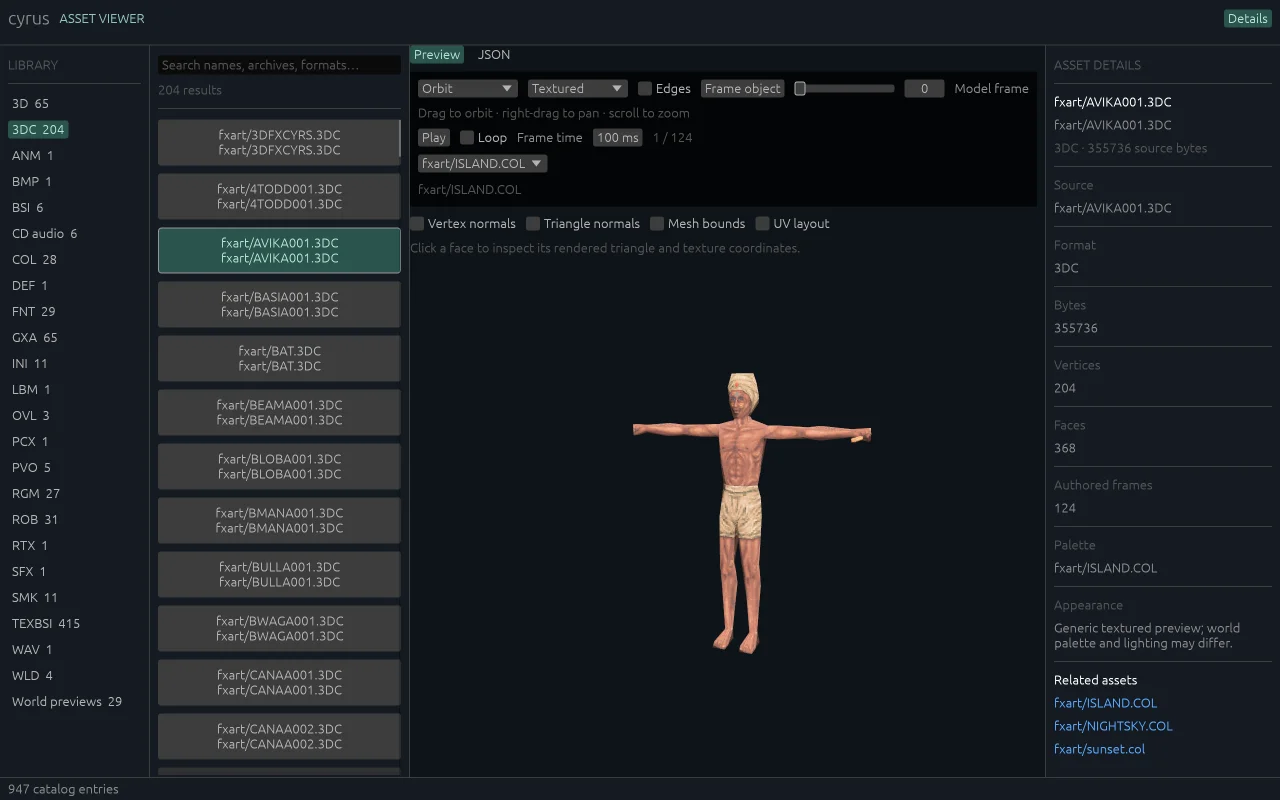Open fxart/BLOBA001.3DC asset entry
This screenshot has width=1280, height=800.
(x=279, y=466)
